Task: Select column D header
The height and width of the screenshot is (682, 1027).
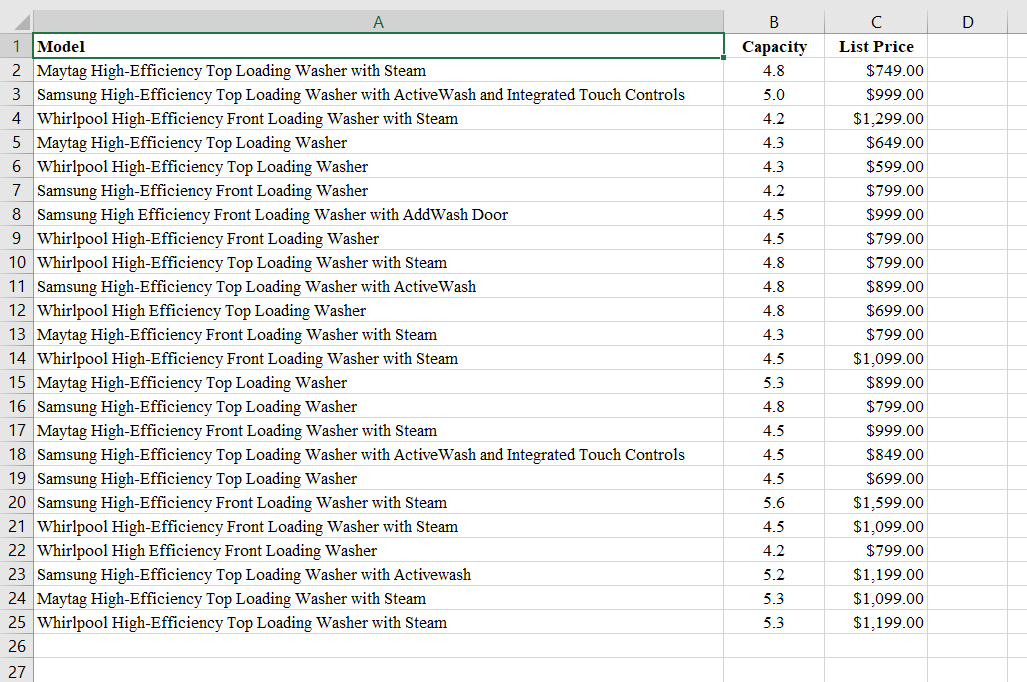Action: (x=967, y=22)
